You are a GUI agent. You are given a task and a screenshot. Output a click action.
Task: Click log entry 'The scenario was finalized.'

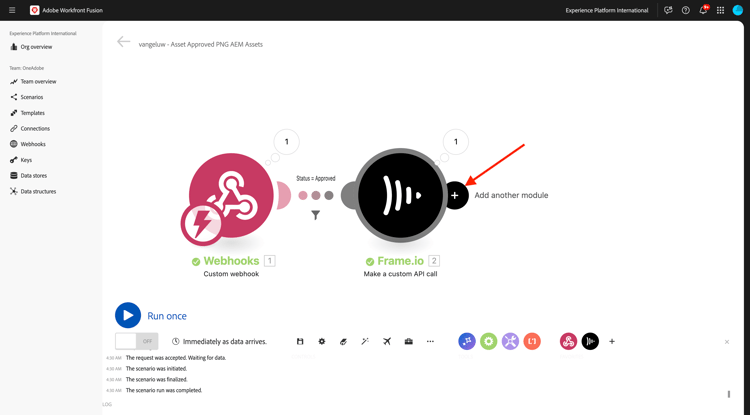point(156,380)
